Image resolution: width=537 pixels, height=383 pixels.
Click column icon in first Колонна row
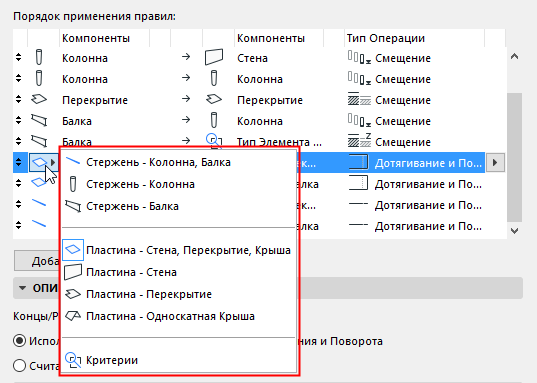pyautogui.click(x=39, y=57)
